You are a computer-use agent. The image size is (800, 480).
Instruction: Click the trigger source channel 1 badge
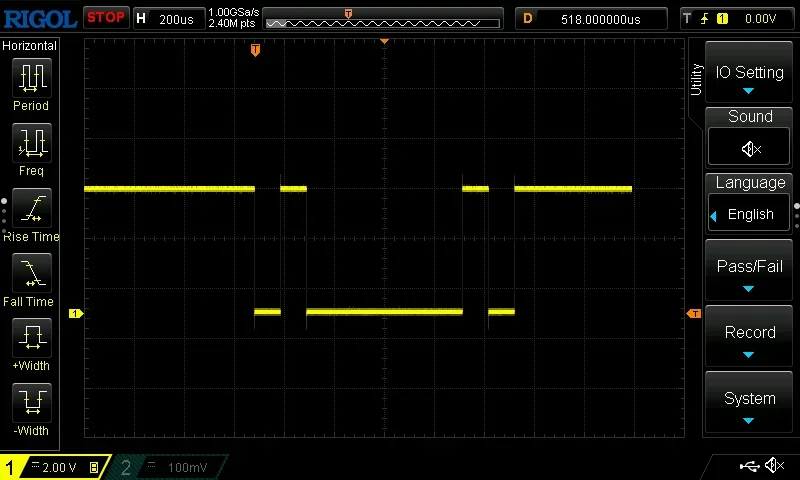(722, 19)
